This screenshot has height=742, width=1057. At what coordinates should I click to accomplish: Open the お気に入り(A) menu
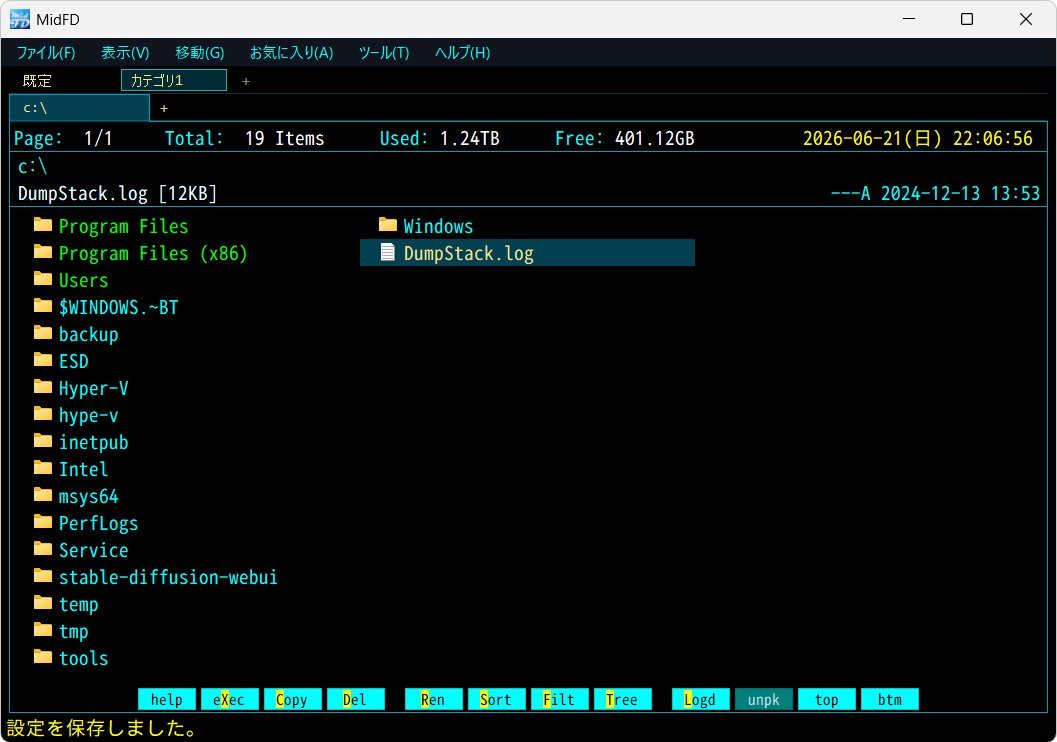[x=291, y=53]
